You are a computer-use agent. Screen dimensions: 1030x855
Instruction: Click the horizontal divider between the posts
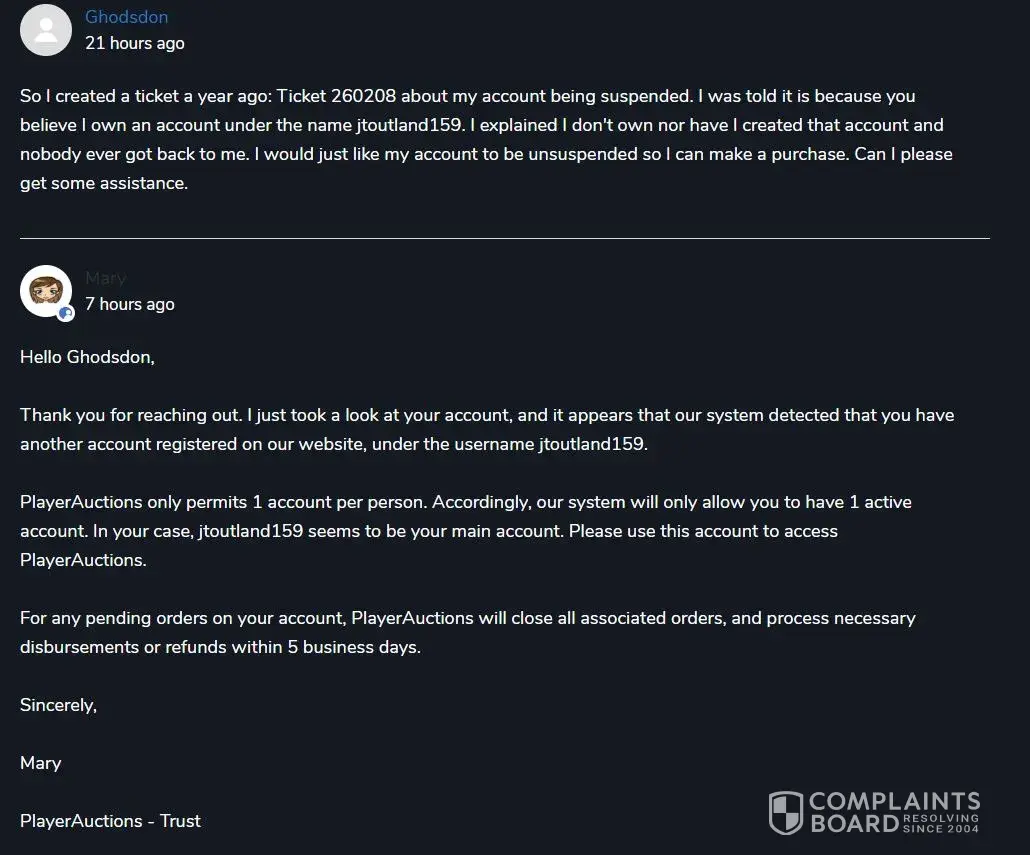[504, 238]
